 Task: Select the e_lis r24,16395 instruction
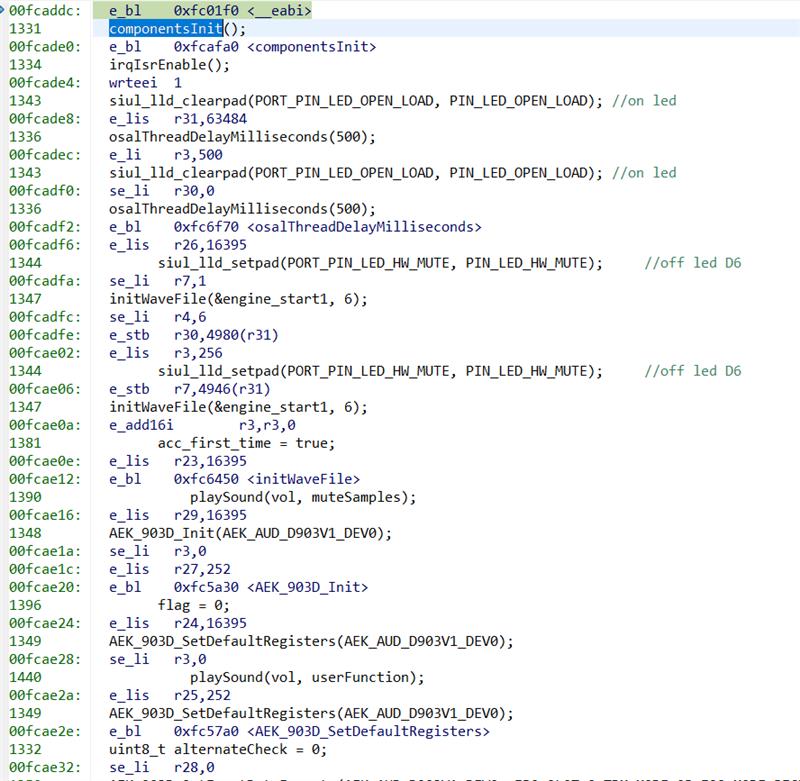(178, 623)
